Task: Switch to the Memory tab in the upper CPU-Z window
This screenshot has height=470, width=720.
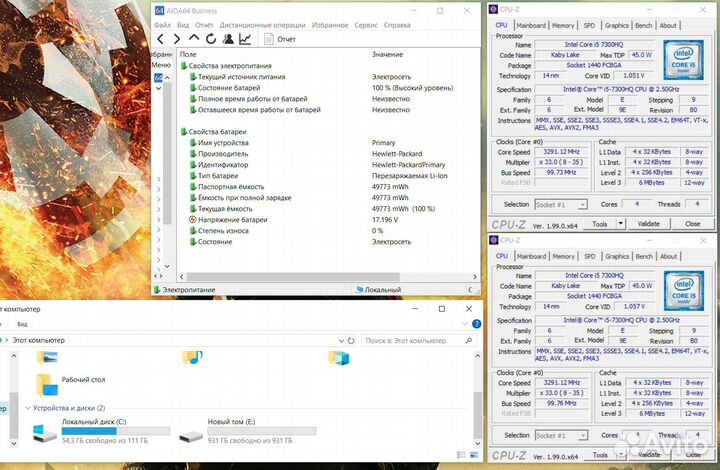Action: coord(563,26)
